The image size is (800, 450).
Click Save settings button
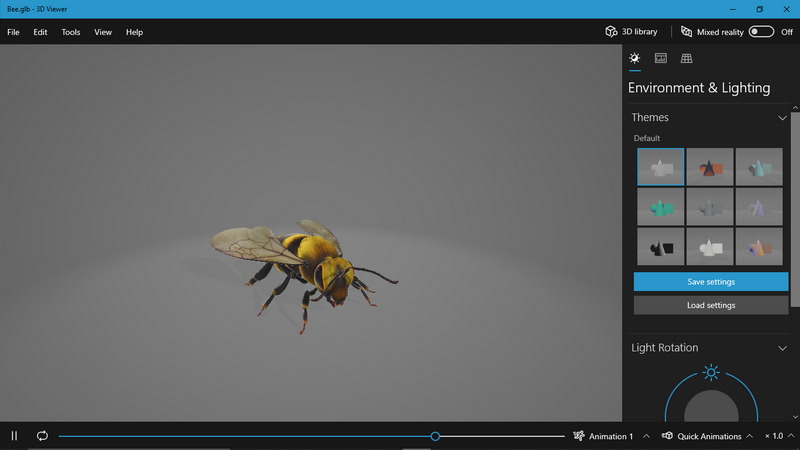711,282
